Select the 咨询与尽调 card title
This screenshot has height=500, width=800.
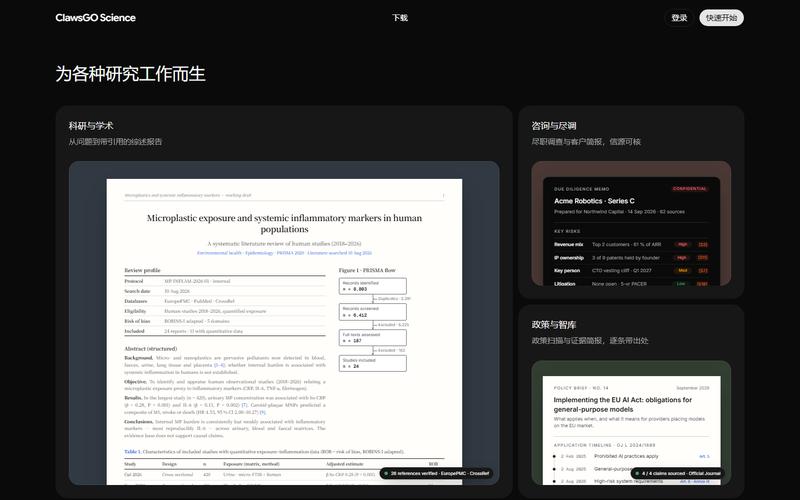(554, 126)
